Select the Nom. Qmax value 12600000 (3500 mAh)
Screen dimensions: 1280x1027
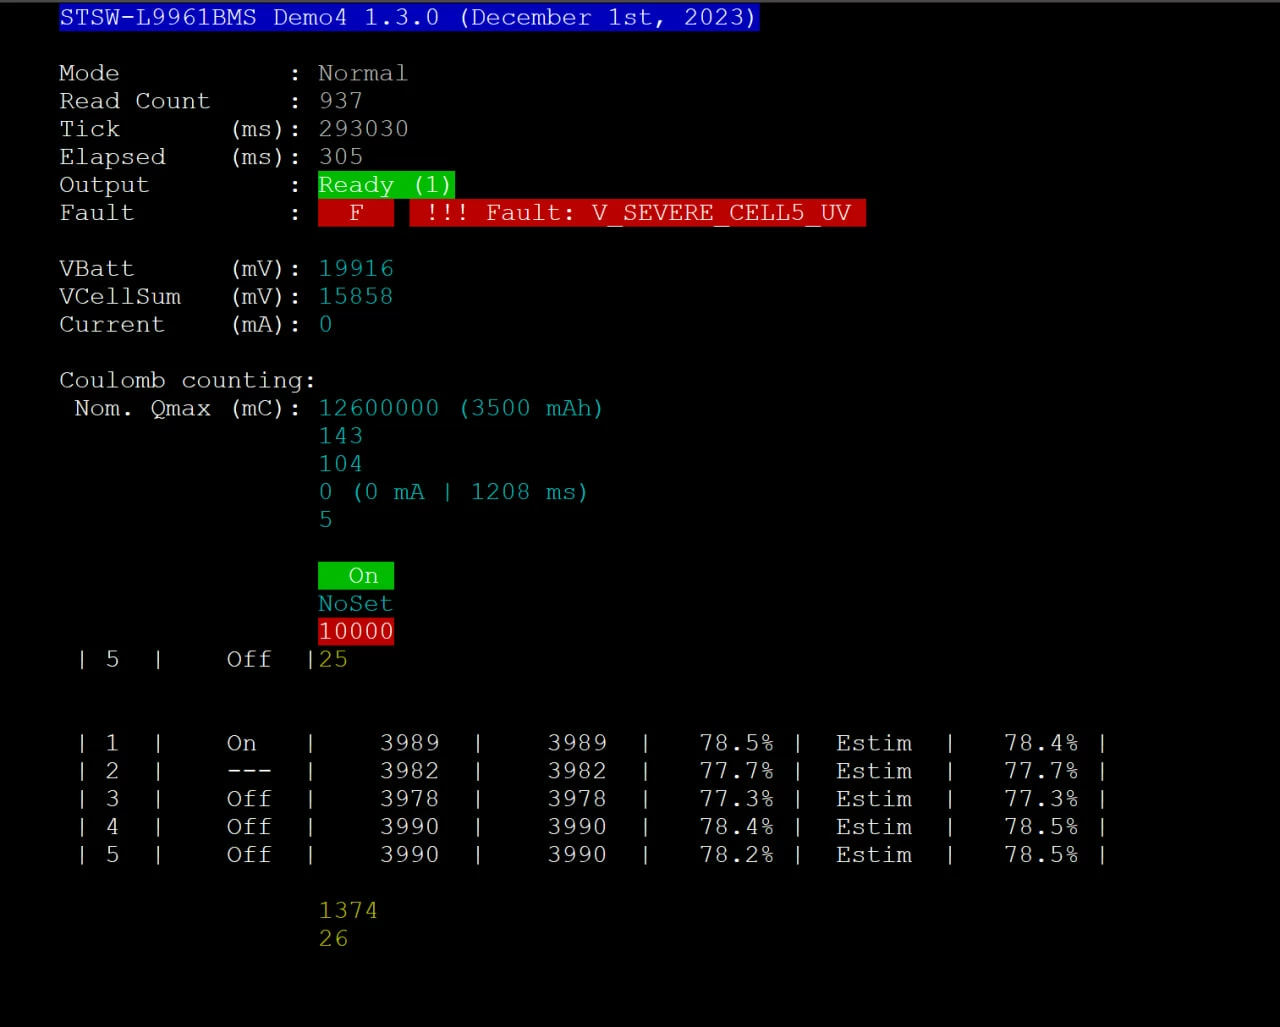[461, 408]
